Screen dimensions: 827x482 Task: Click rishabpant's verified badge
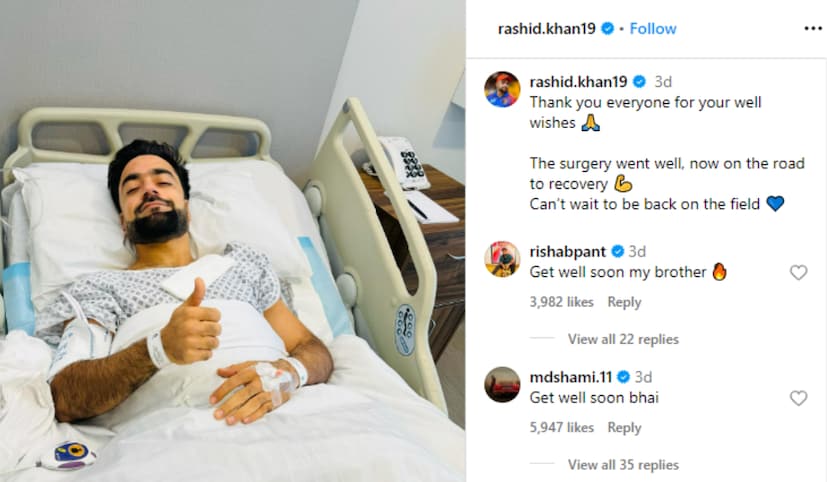[618, 252]
